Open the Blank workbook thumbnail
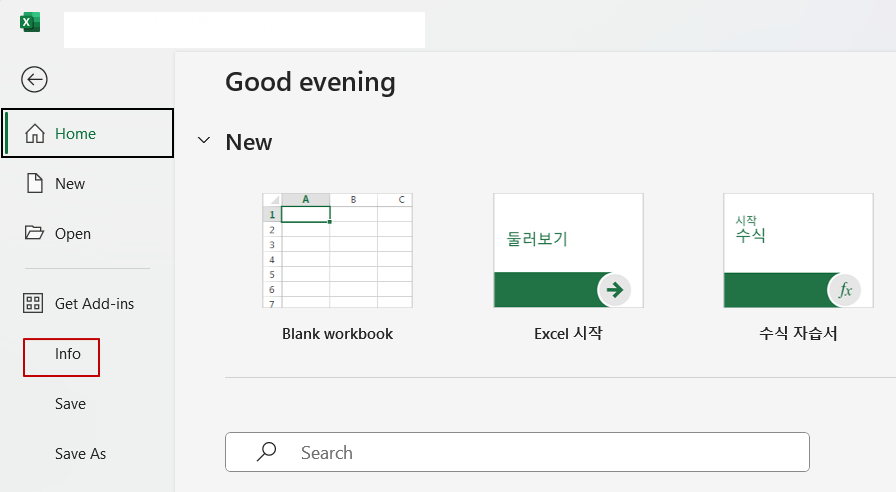The height and width of the screenshot is (492, 896). (x=338, y=250)
